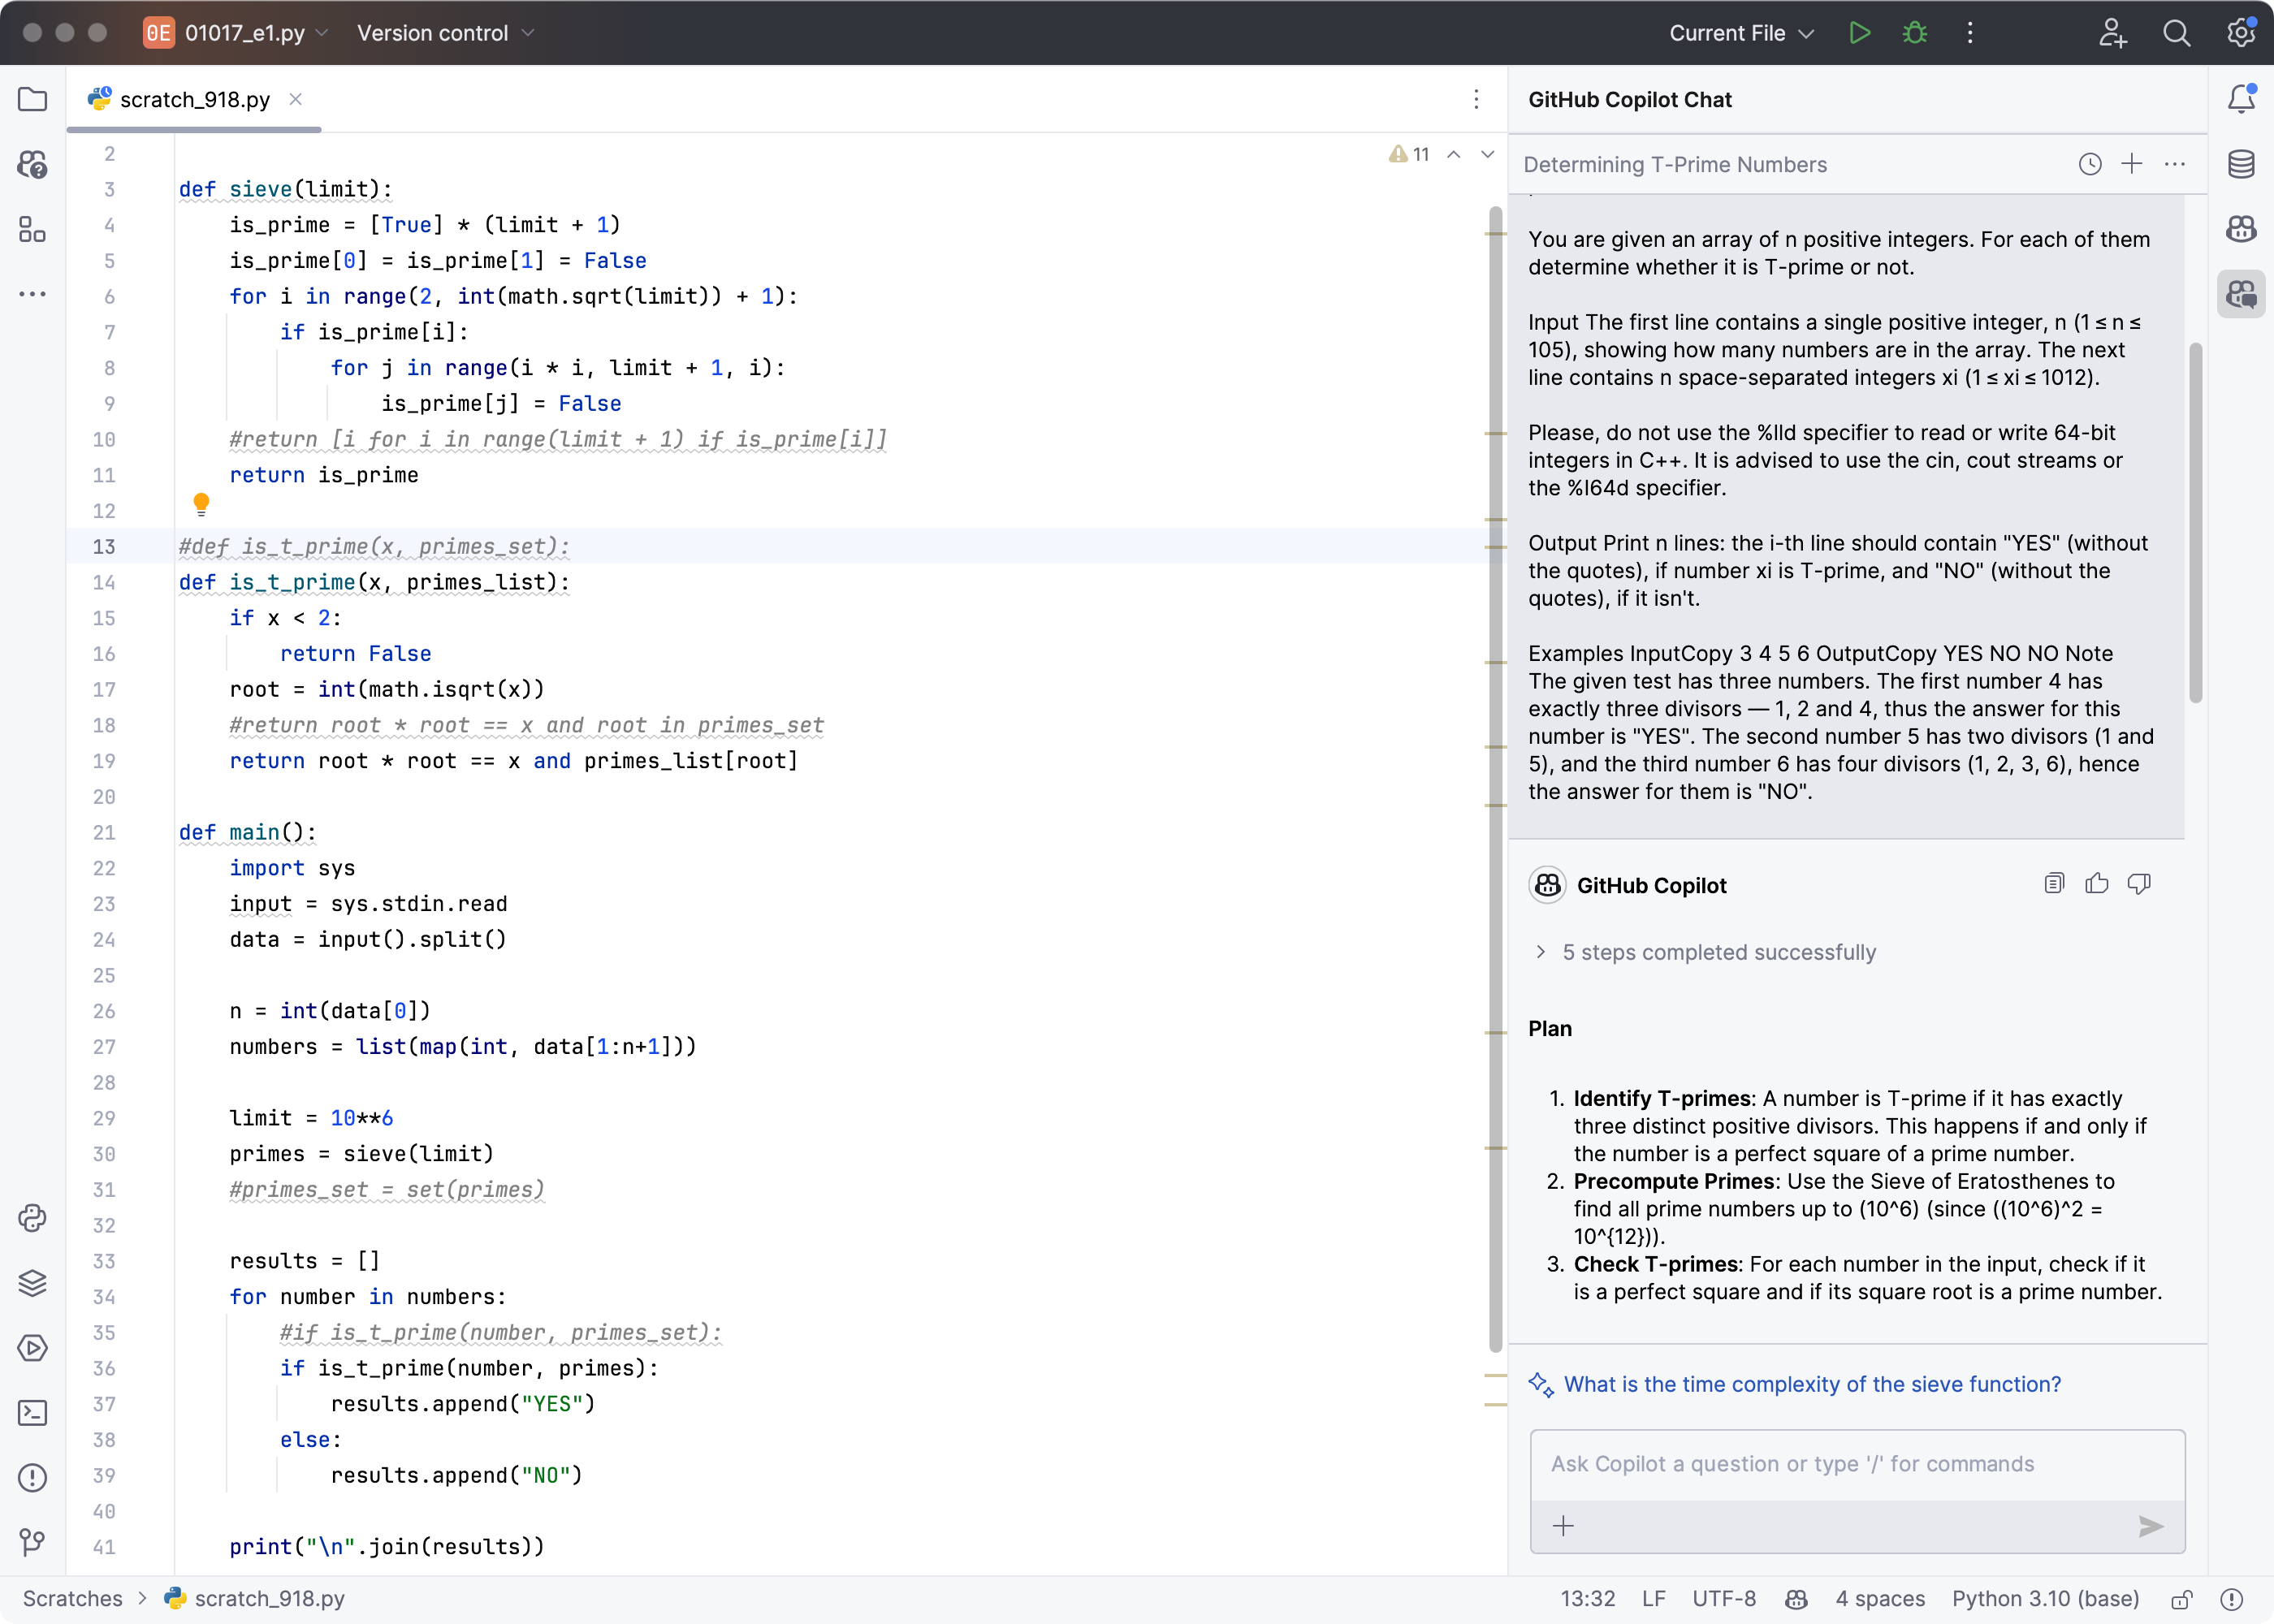Open the 01017_e1.py project dropdown
Viewport: 2274px width, 1624px height.
(236, 33)
